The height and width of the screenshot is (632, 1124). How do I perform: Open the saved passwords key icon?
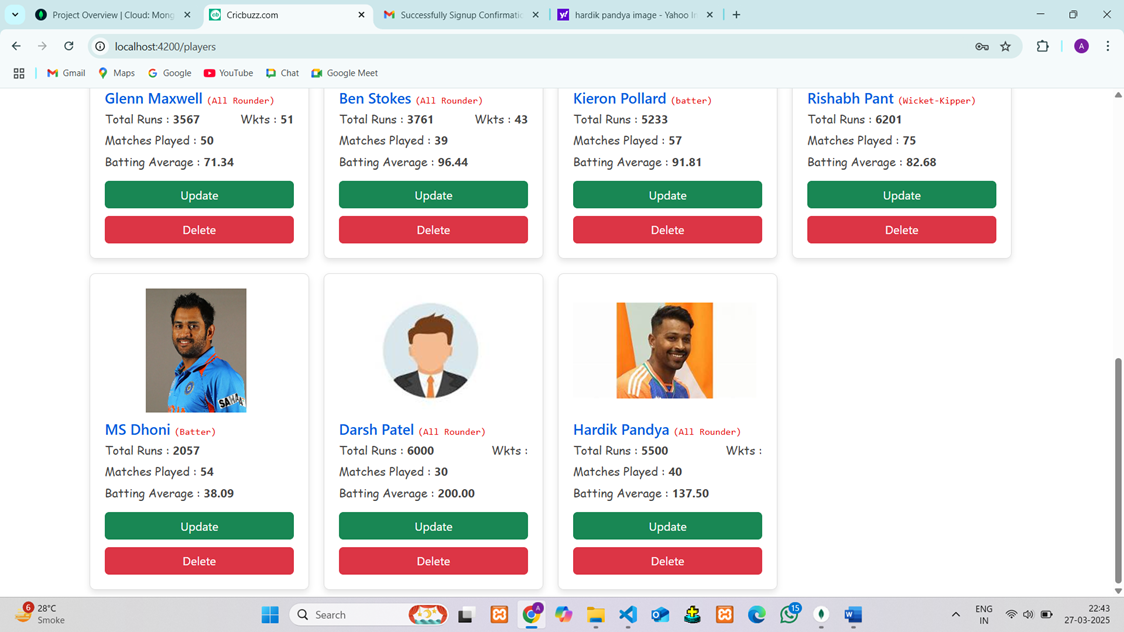(982, 46)
